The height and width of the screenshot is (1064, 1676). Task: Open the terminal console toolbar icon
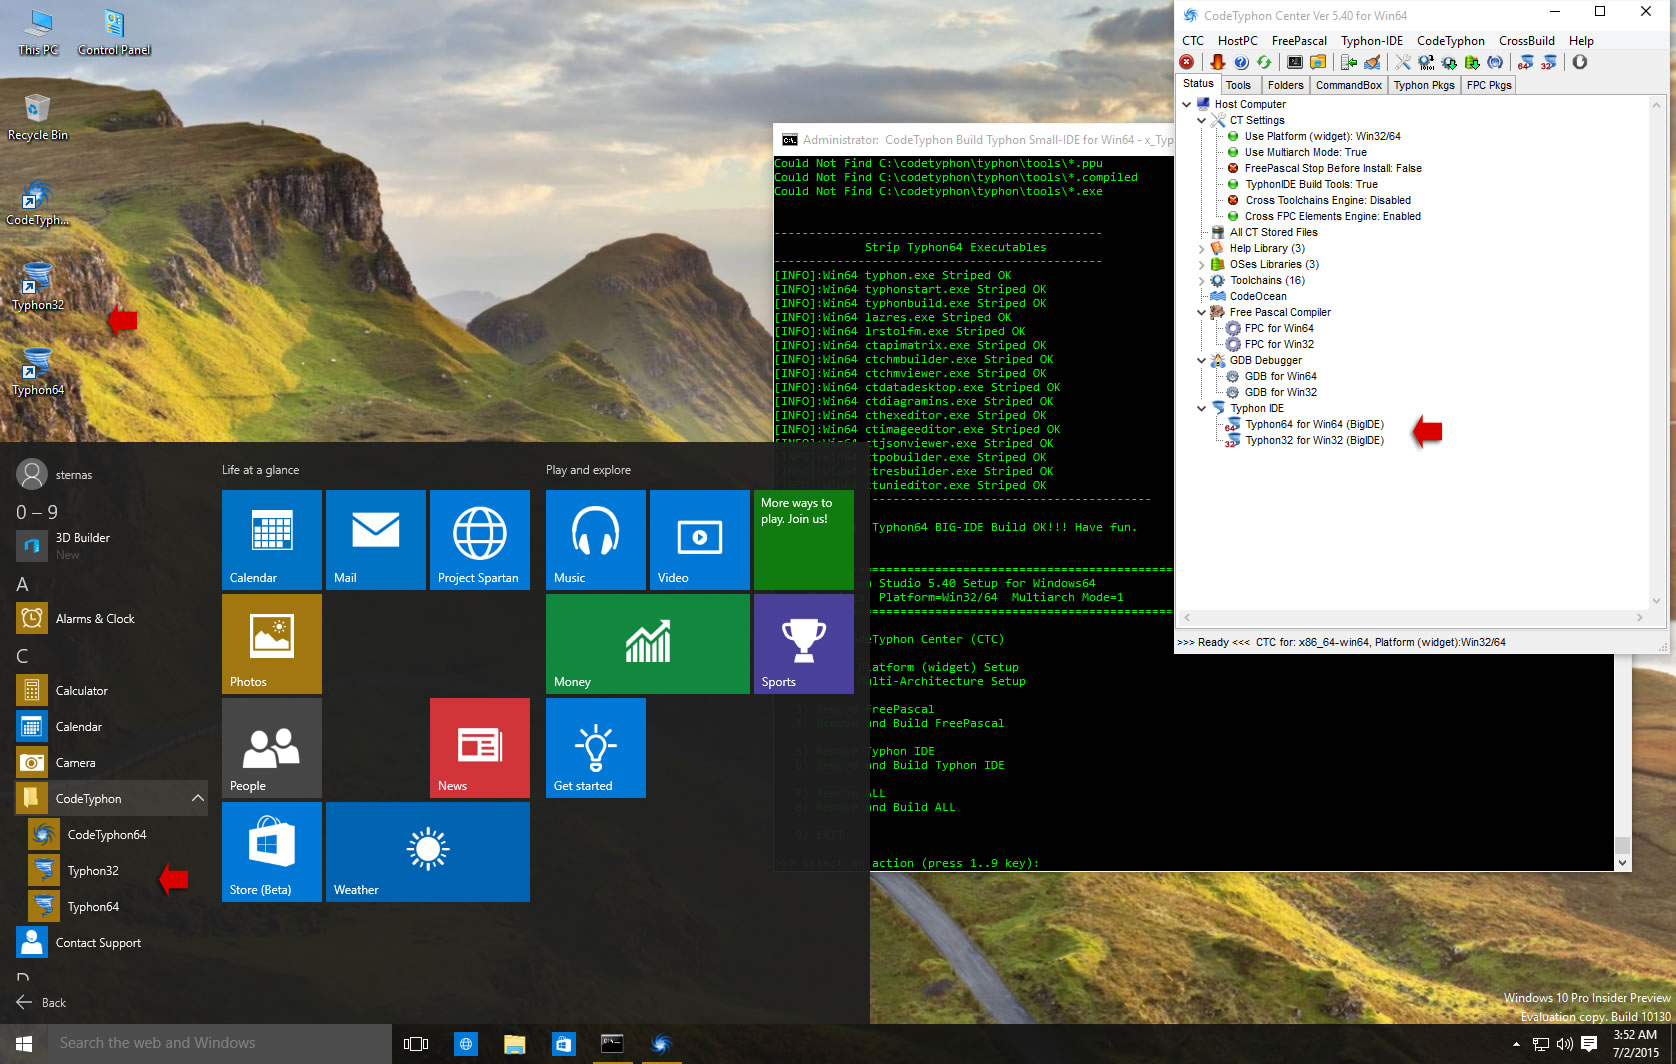[1295, 62]
